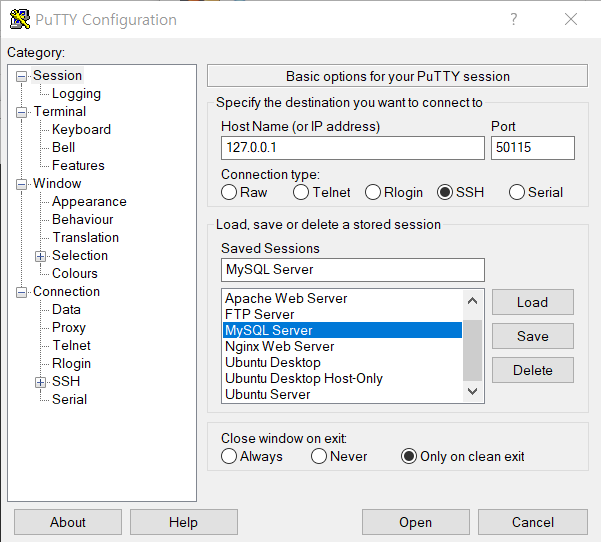
Task: Open the Session category
Action: point(57,76)
